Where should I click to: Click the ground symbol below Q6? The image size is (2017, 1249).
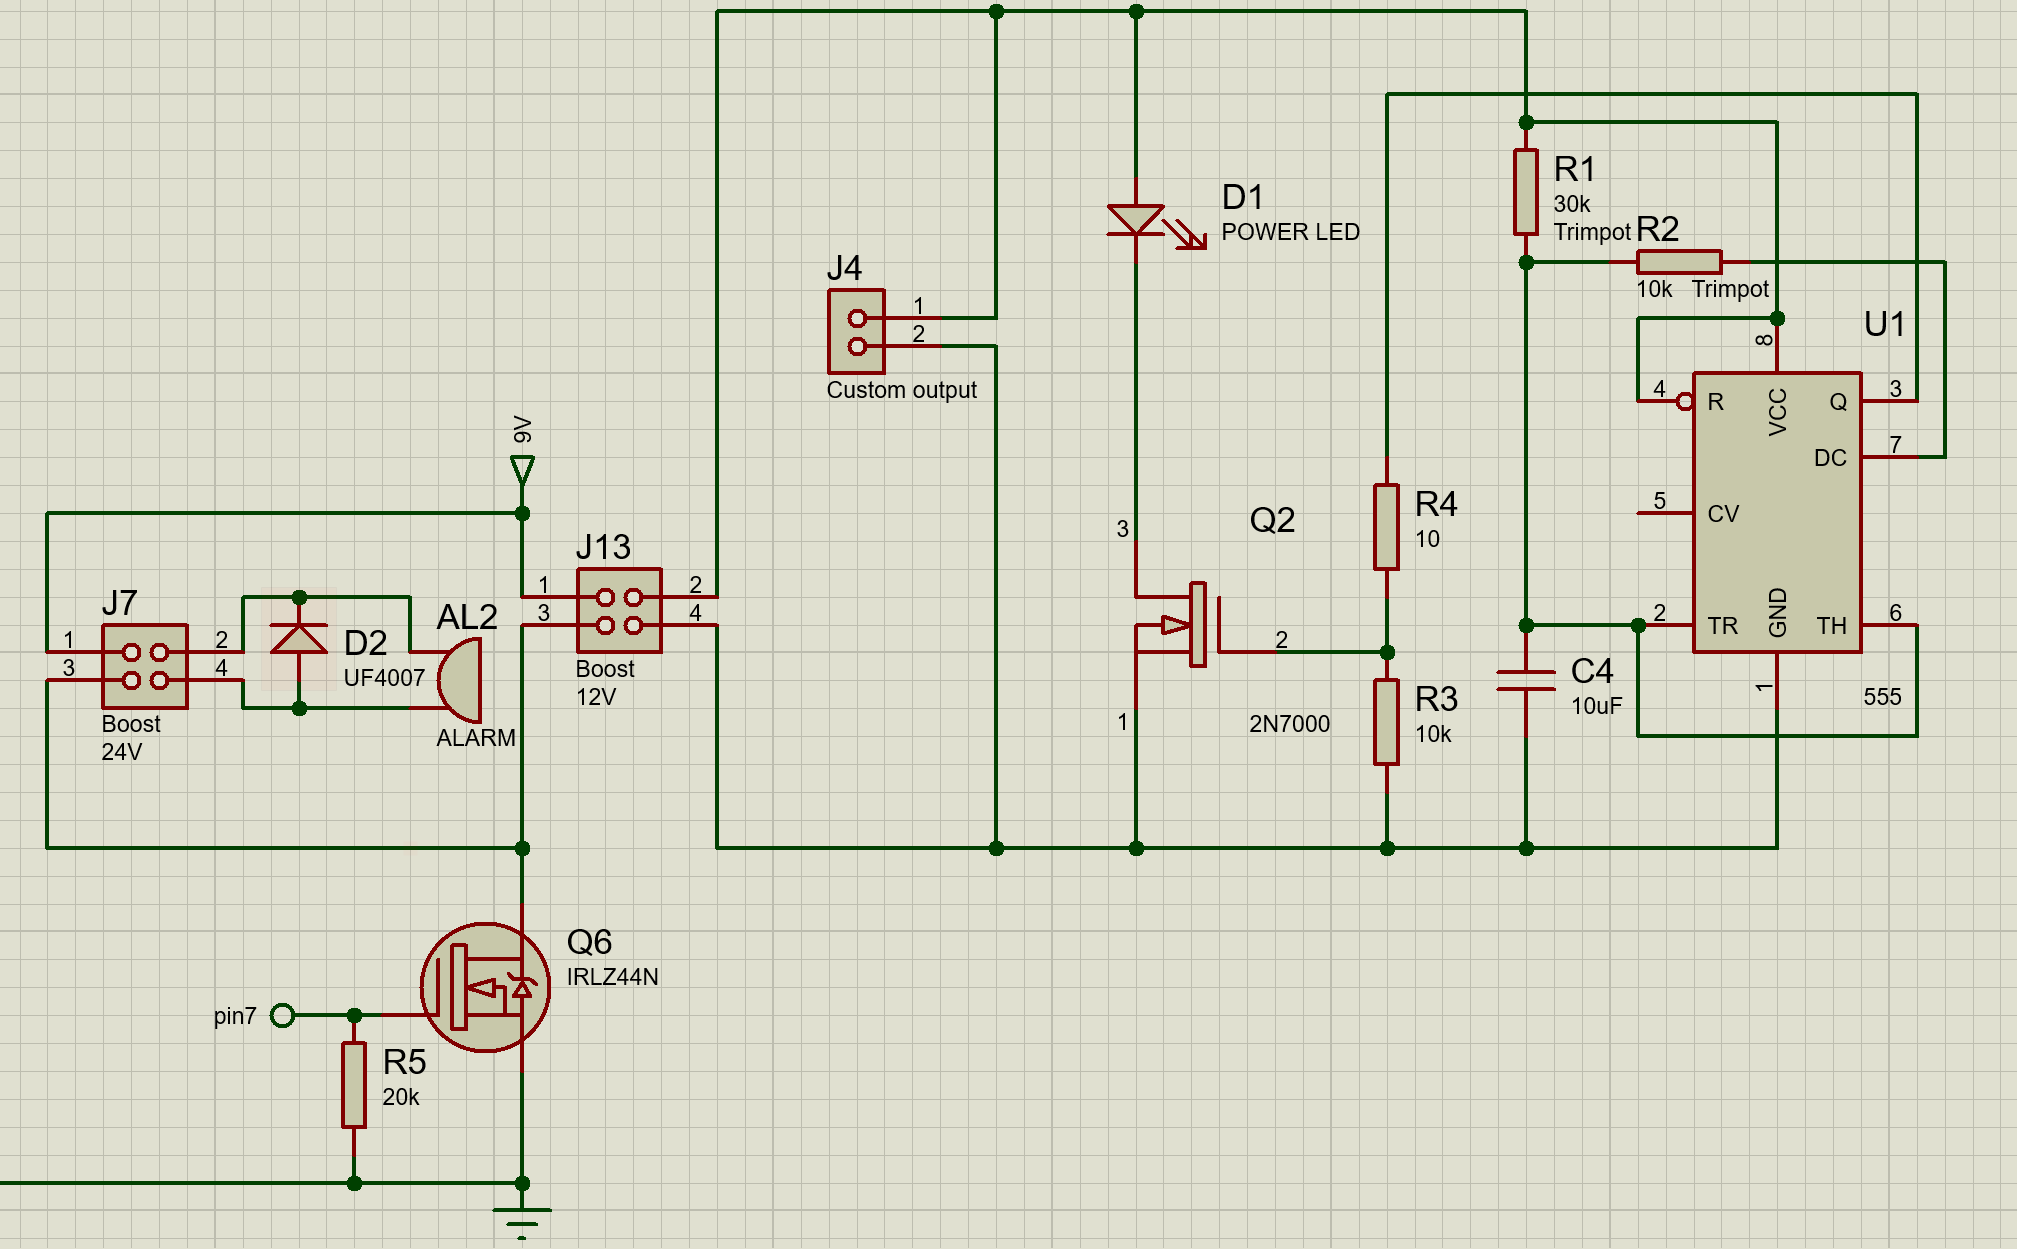pyautogui.click(x=522, y=1222)
